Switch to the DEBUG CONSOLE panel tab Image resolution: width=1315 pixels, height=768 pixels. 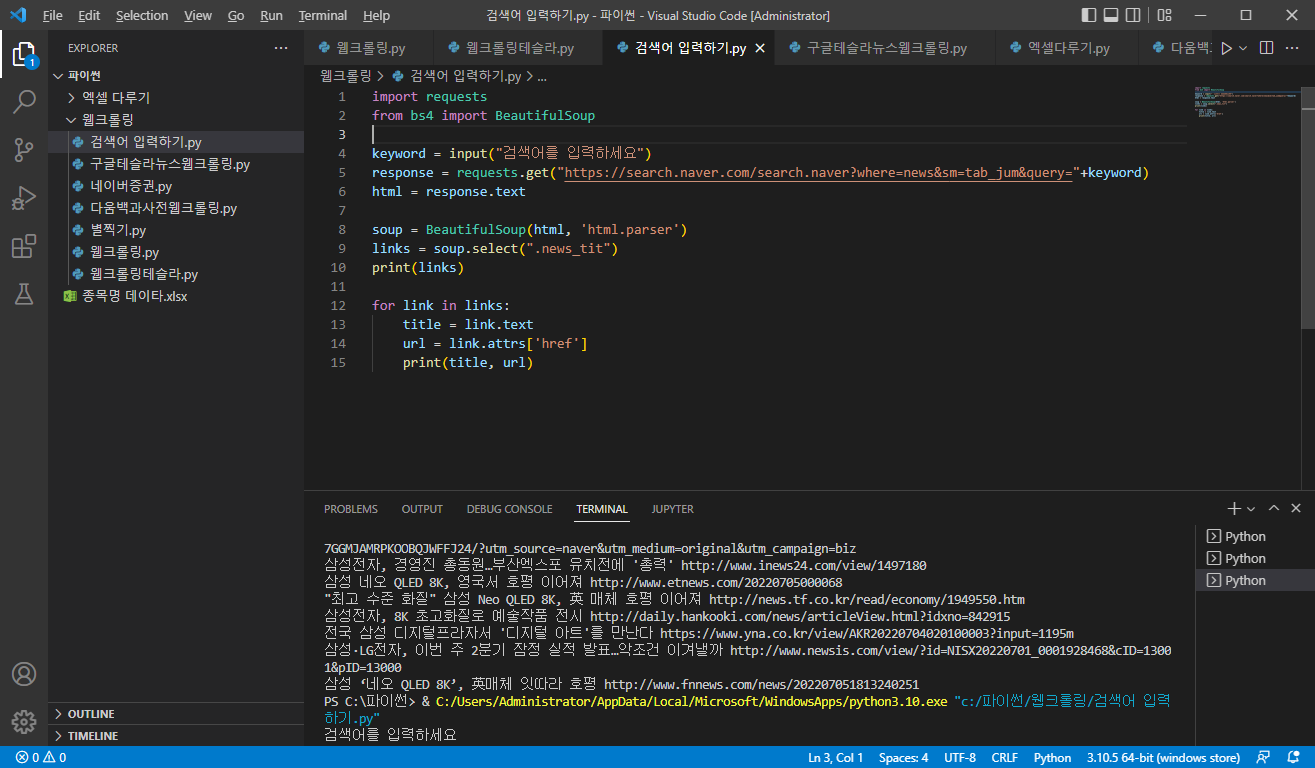[509, 509]
